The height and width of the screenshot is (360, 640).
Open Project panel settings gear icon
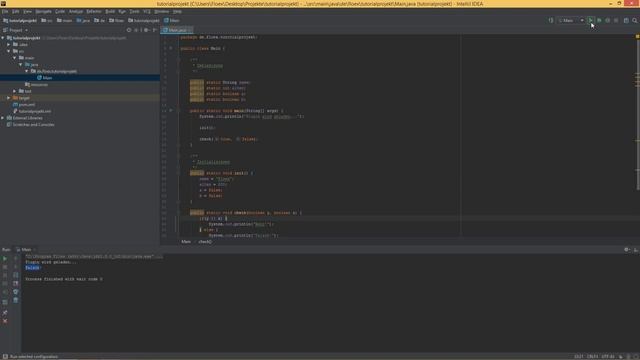(146, 30)
